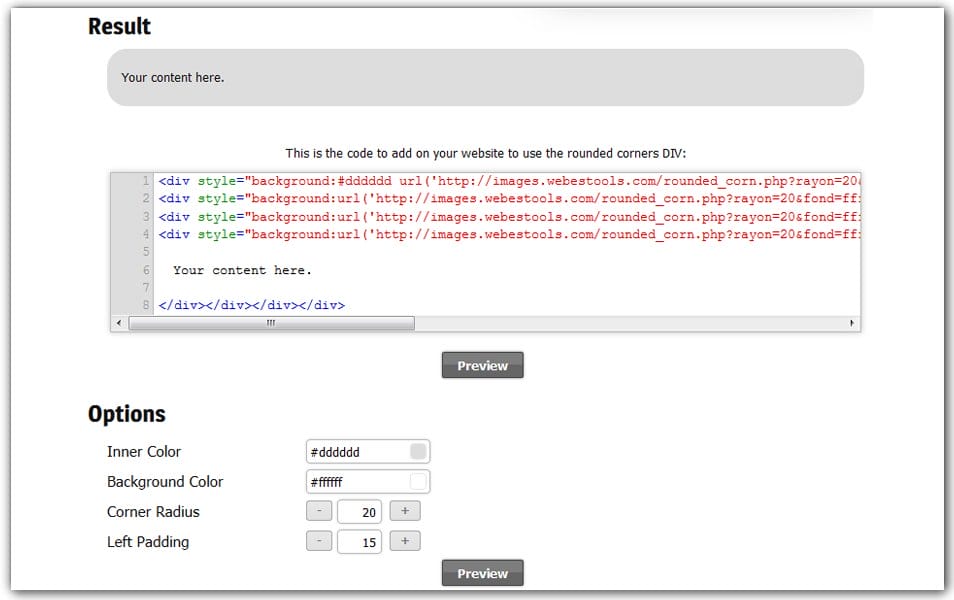
Task: Click the Corner Radius value field
Action: click(360, 512)
